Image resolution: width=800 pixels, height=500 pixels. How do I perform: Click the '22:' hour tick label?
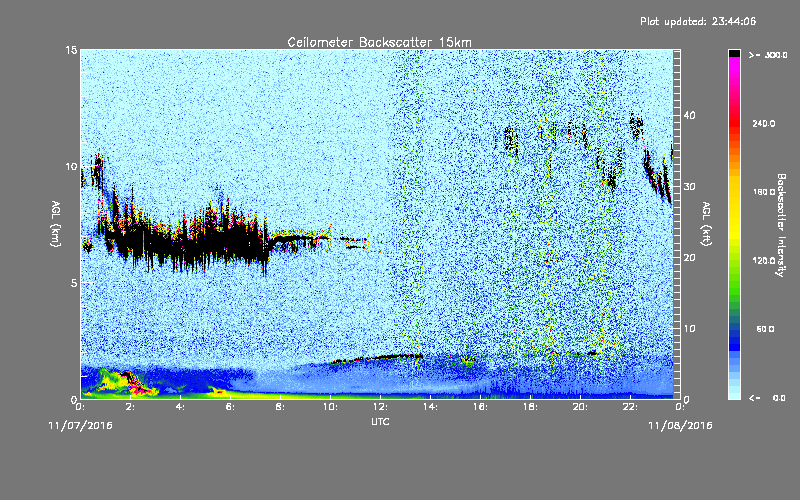point(630,407)
